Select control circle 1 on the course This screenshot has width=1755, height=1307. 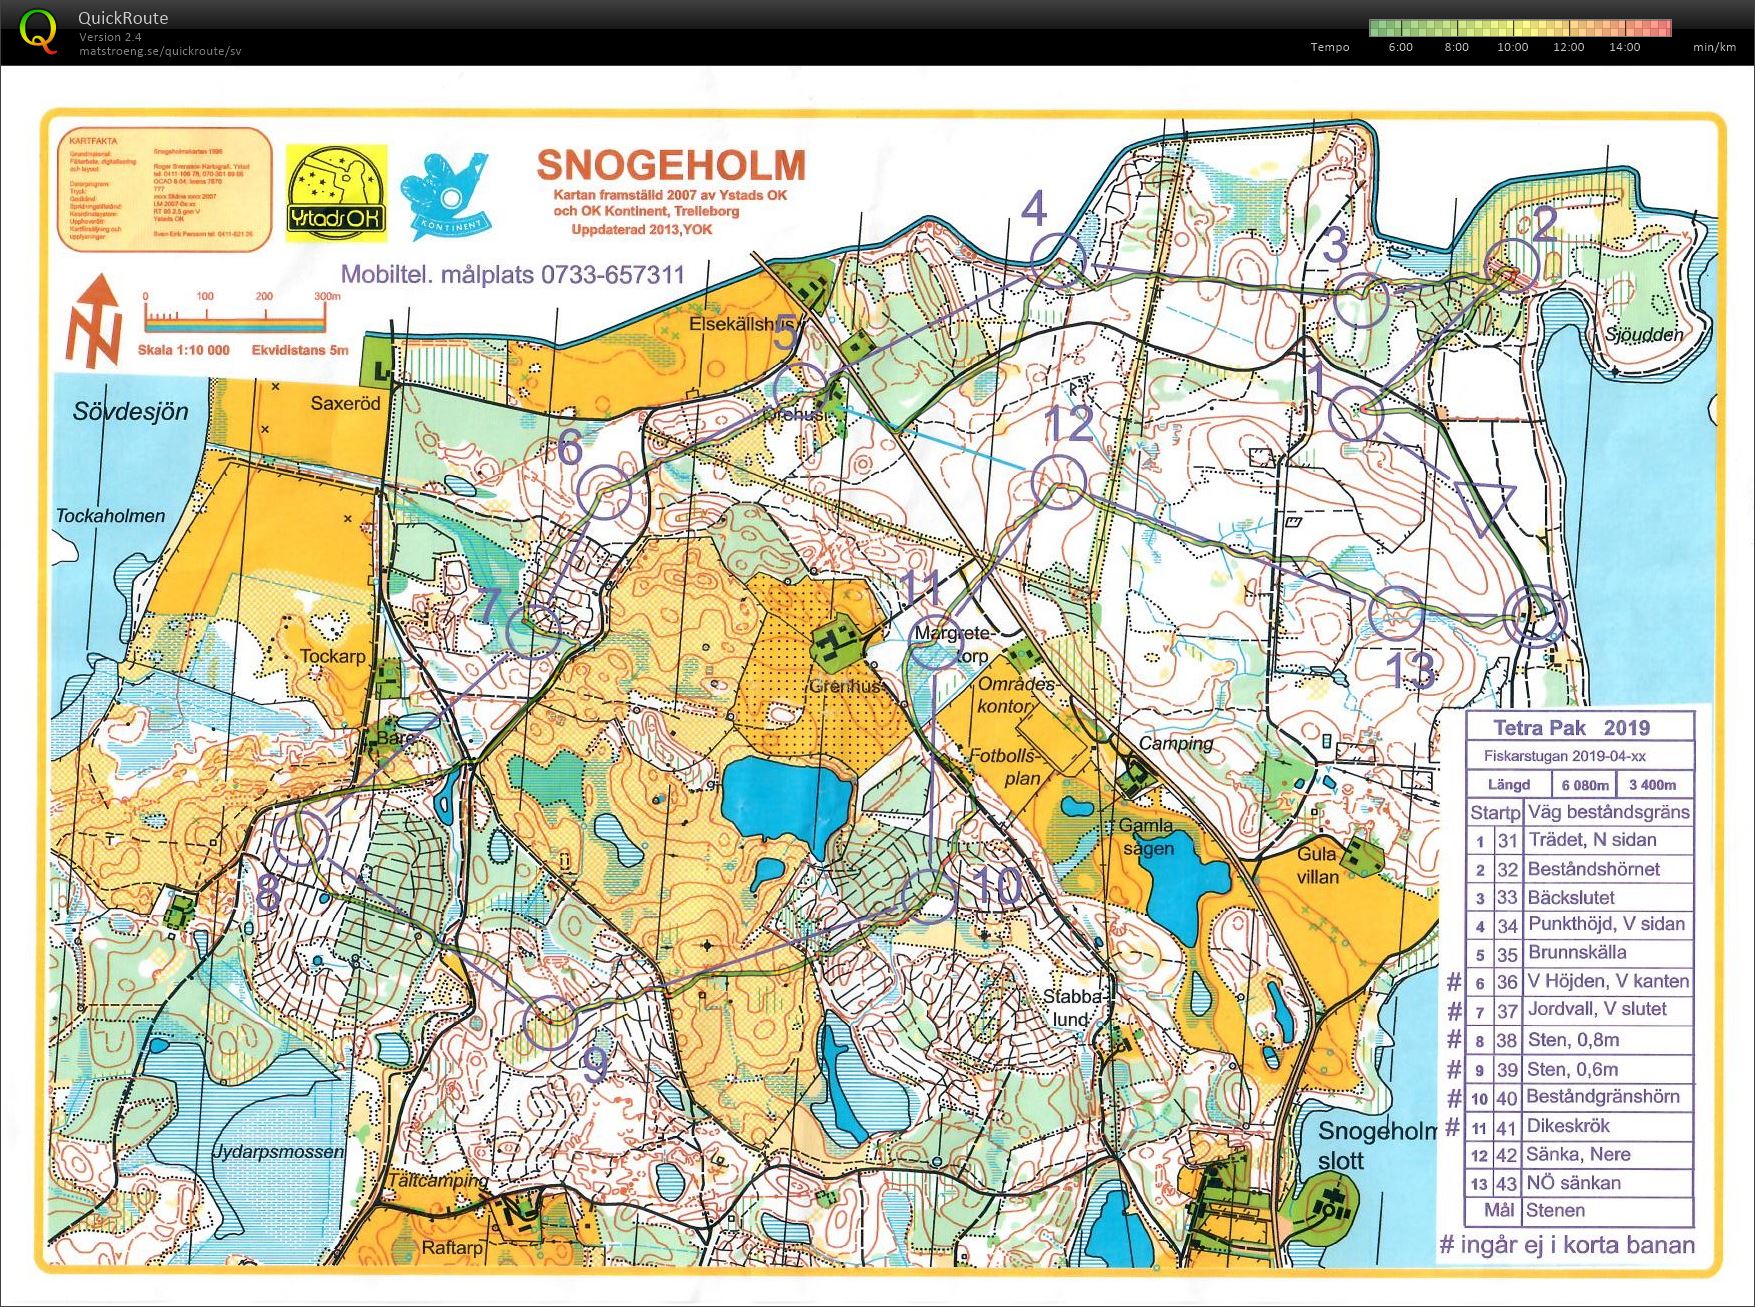[x=1357, y=413]
